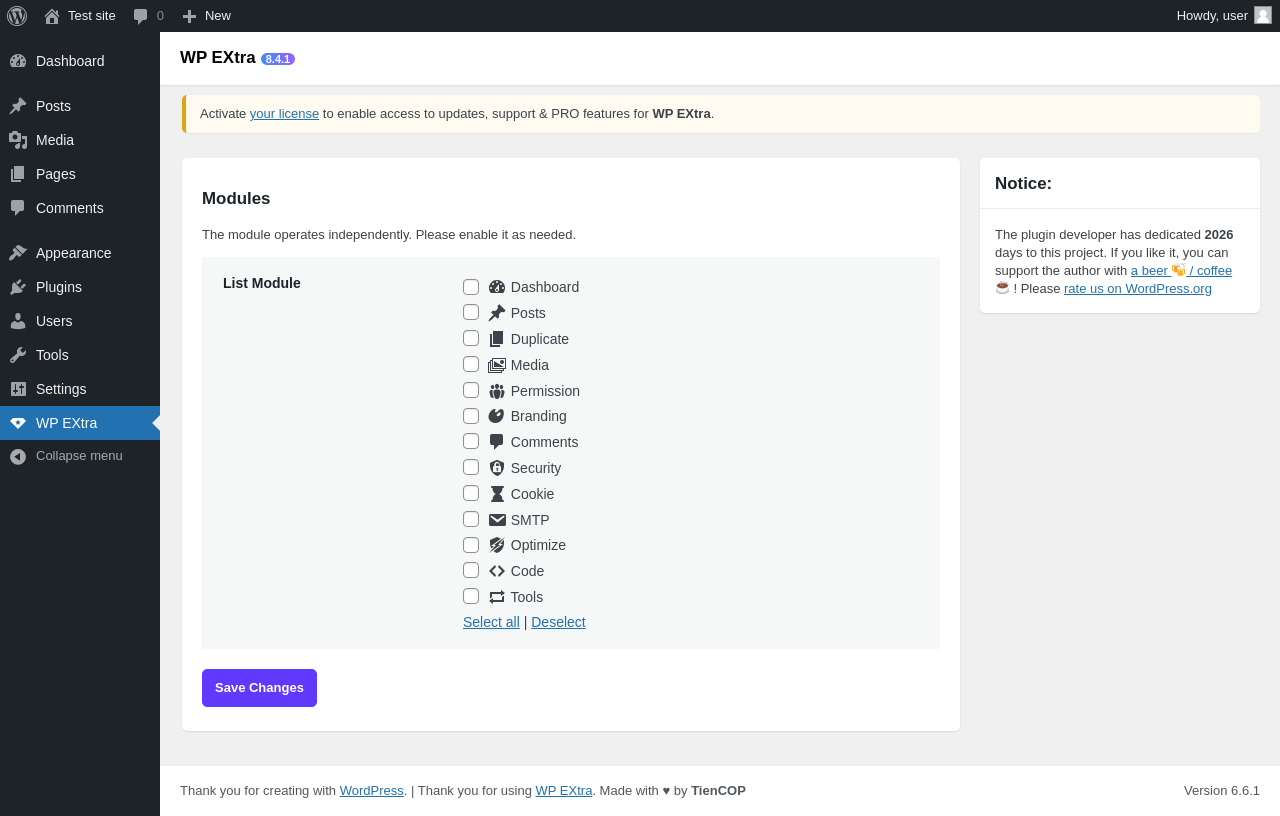Enable the Permission module checkbox
The image size is (1280, 816).
click(x=471, y=390)
